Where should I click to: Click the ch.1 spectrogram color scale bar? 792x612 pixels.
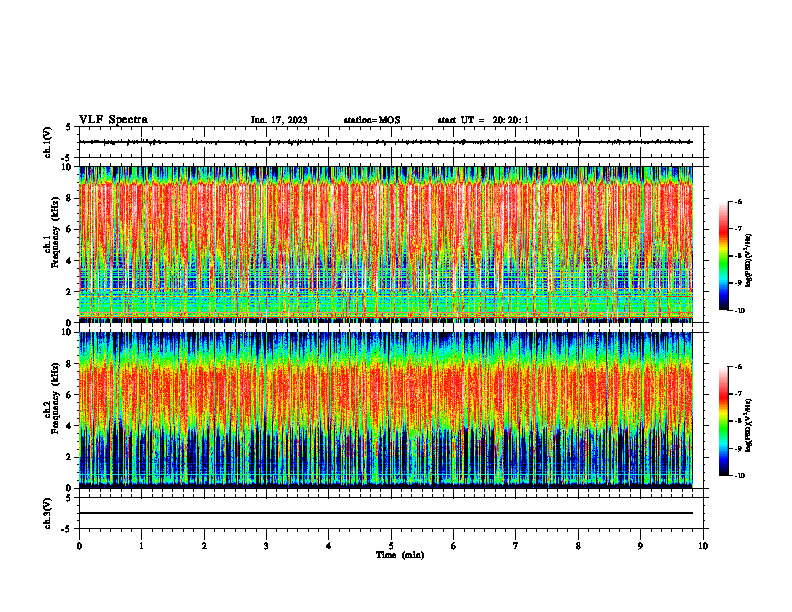723,256
